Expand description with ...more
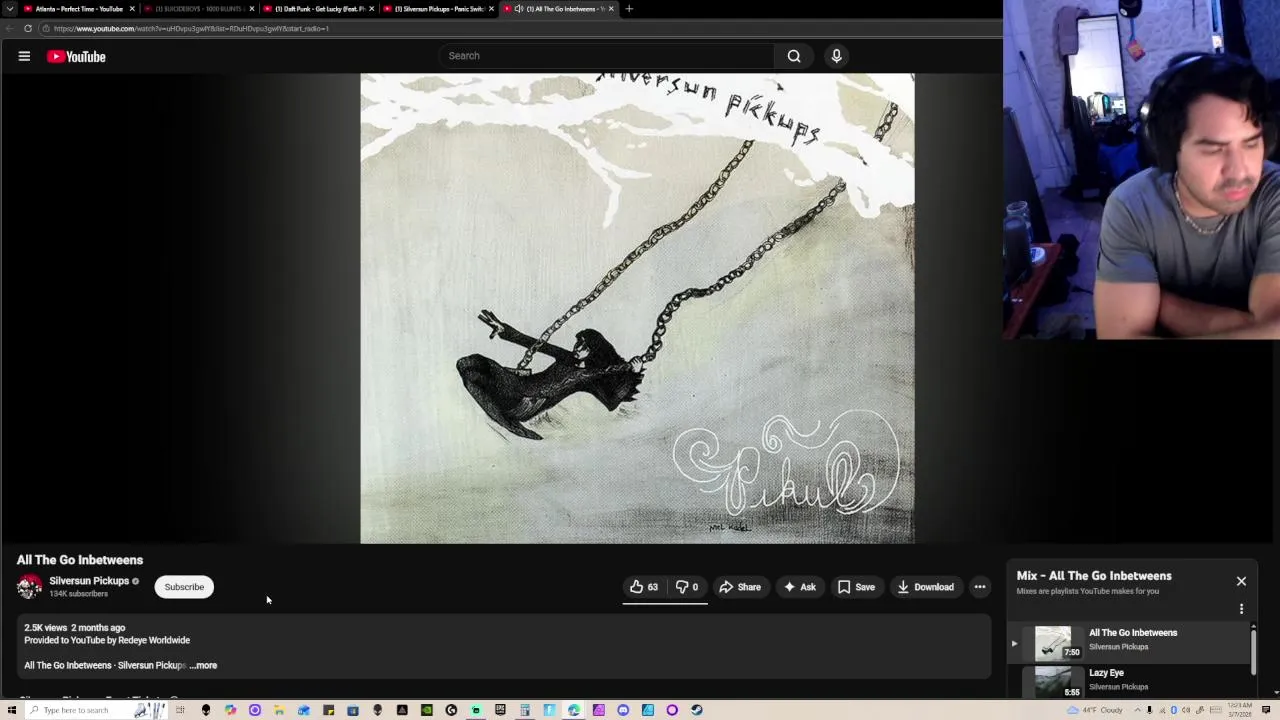Viewport: 1280px width, 720px height. [203, 665]
